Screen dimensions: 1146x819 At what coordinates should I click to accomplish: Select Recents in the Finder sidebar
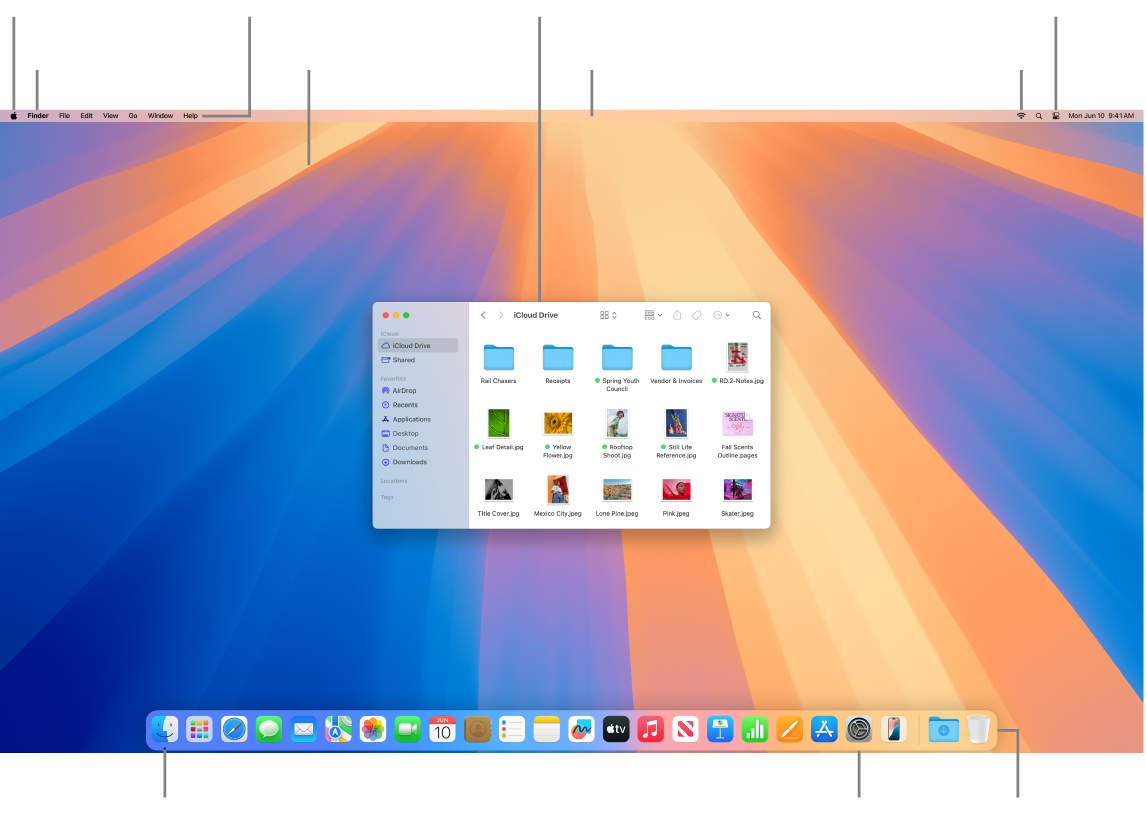[418, 405]
